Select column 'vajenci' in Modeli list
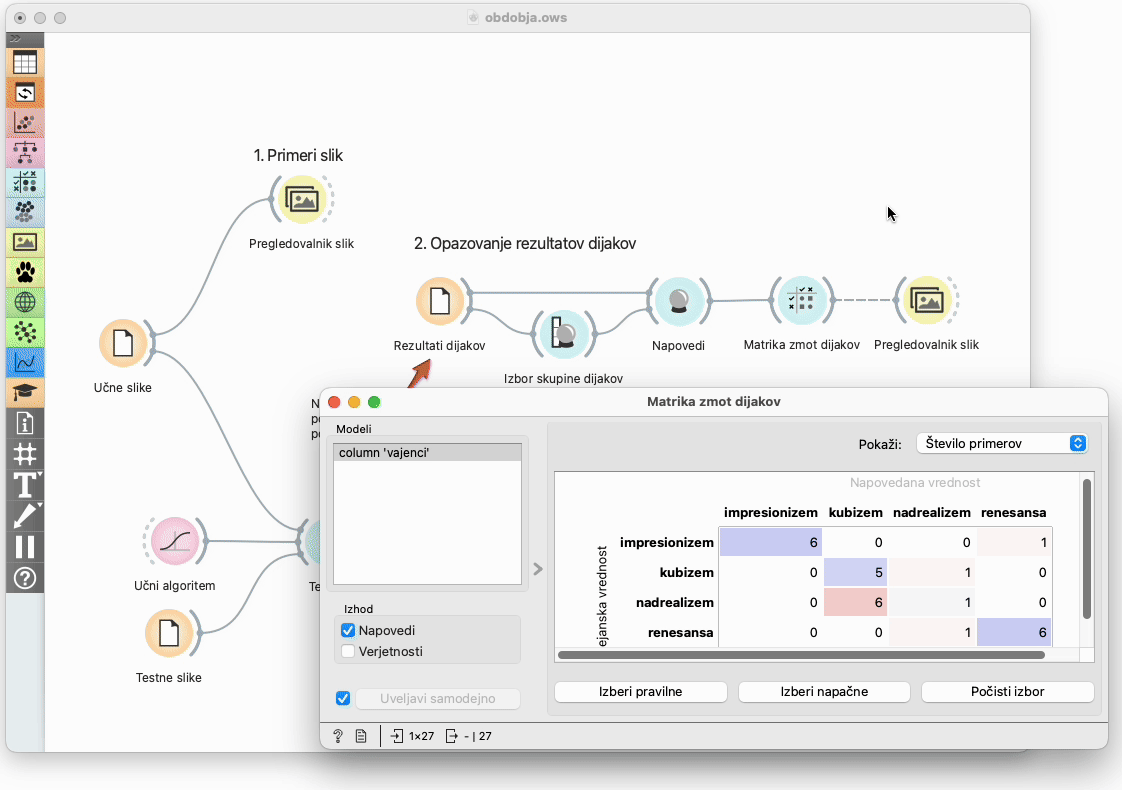1122x790 pixels. pos(427,453)
